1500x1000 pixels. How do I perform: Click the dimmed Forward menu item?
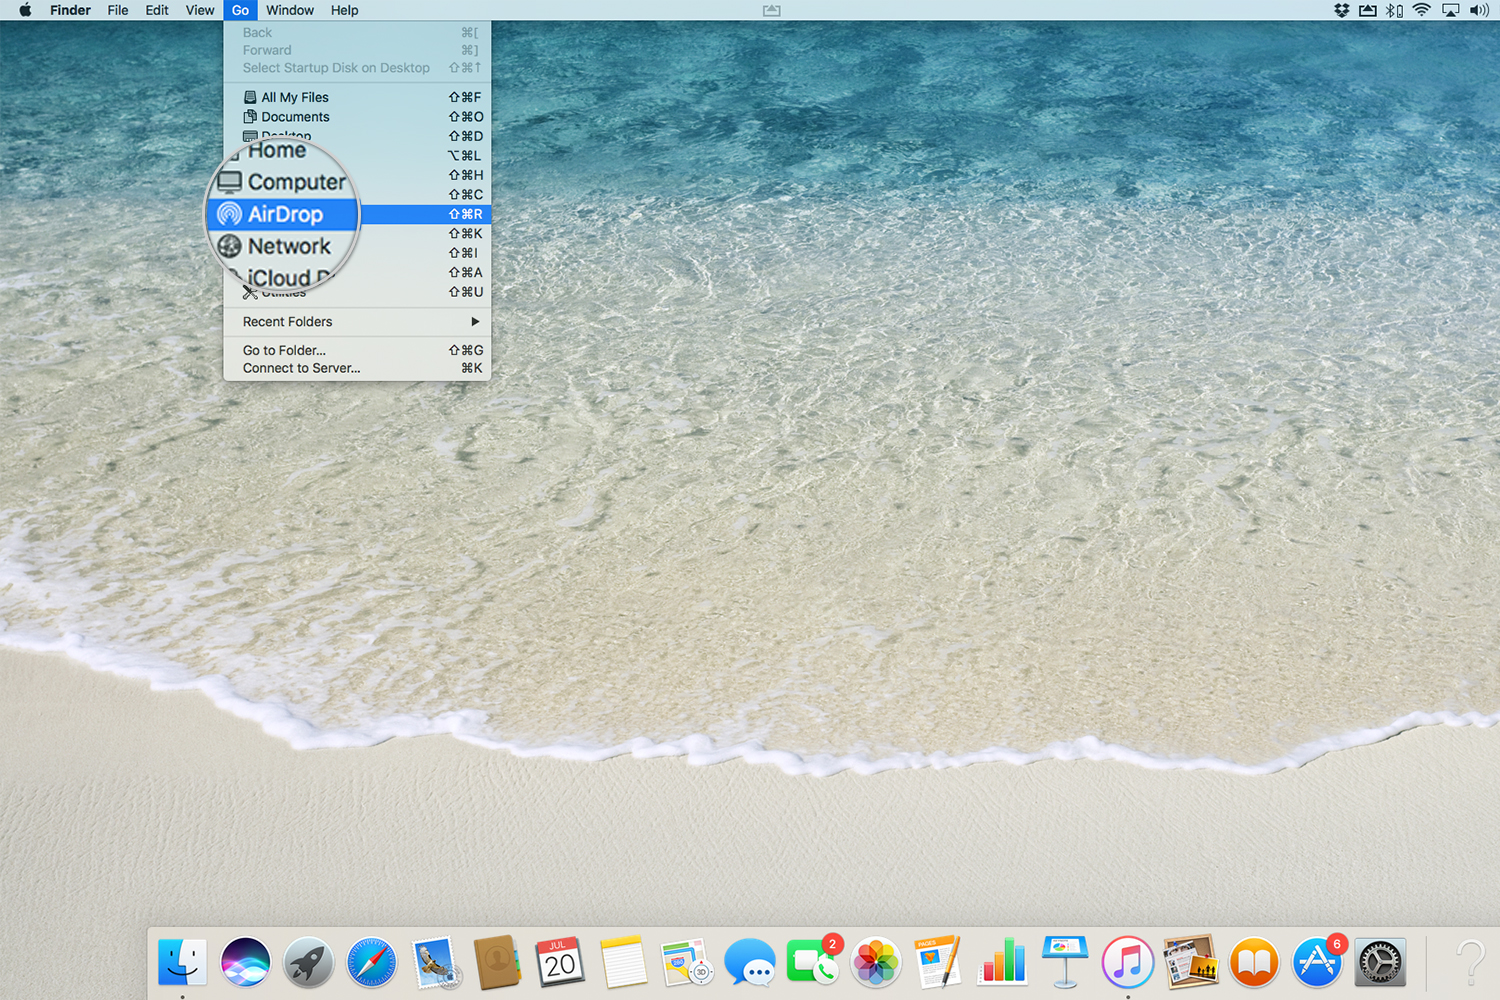[x=357, y=50]
